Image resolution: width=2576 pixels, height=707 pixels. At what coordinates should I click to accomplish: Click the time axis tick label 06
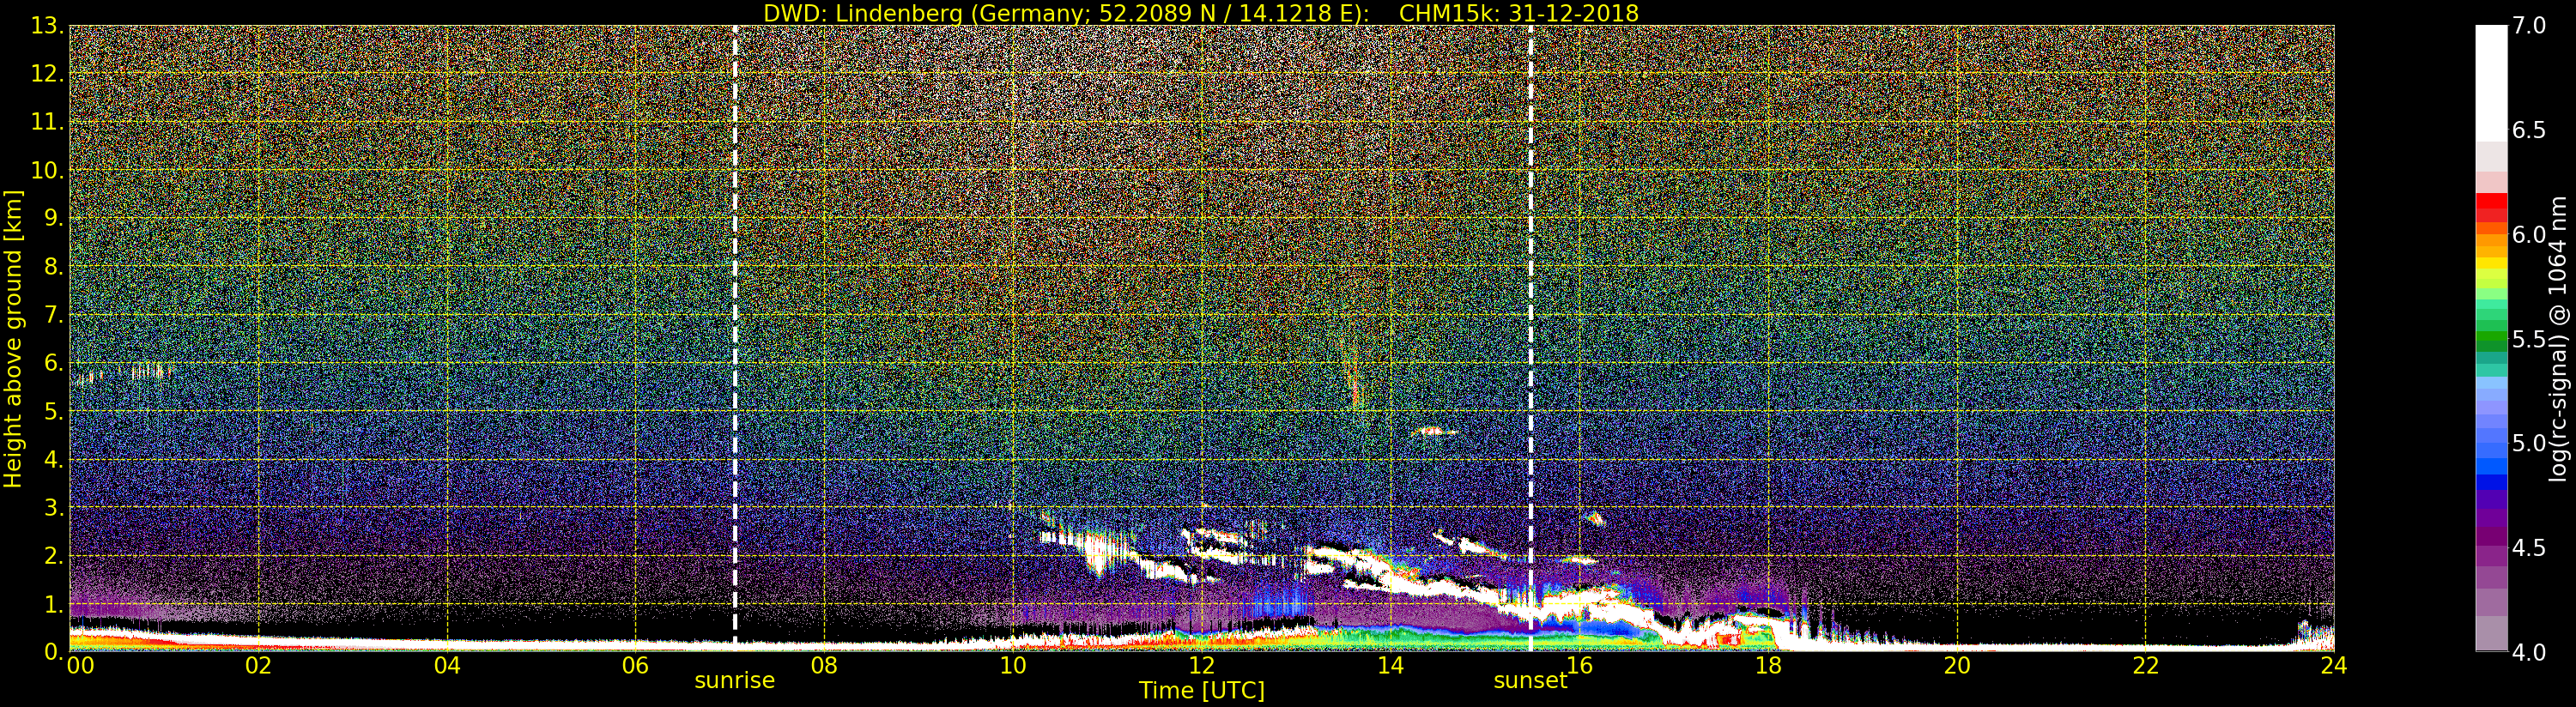coord(635,664)
